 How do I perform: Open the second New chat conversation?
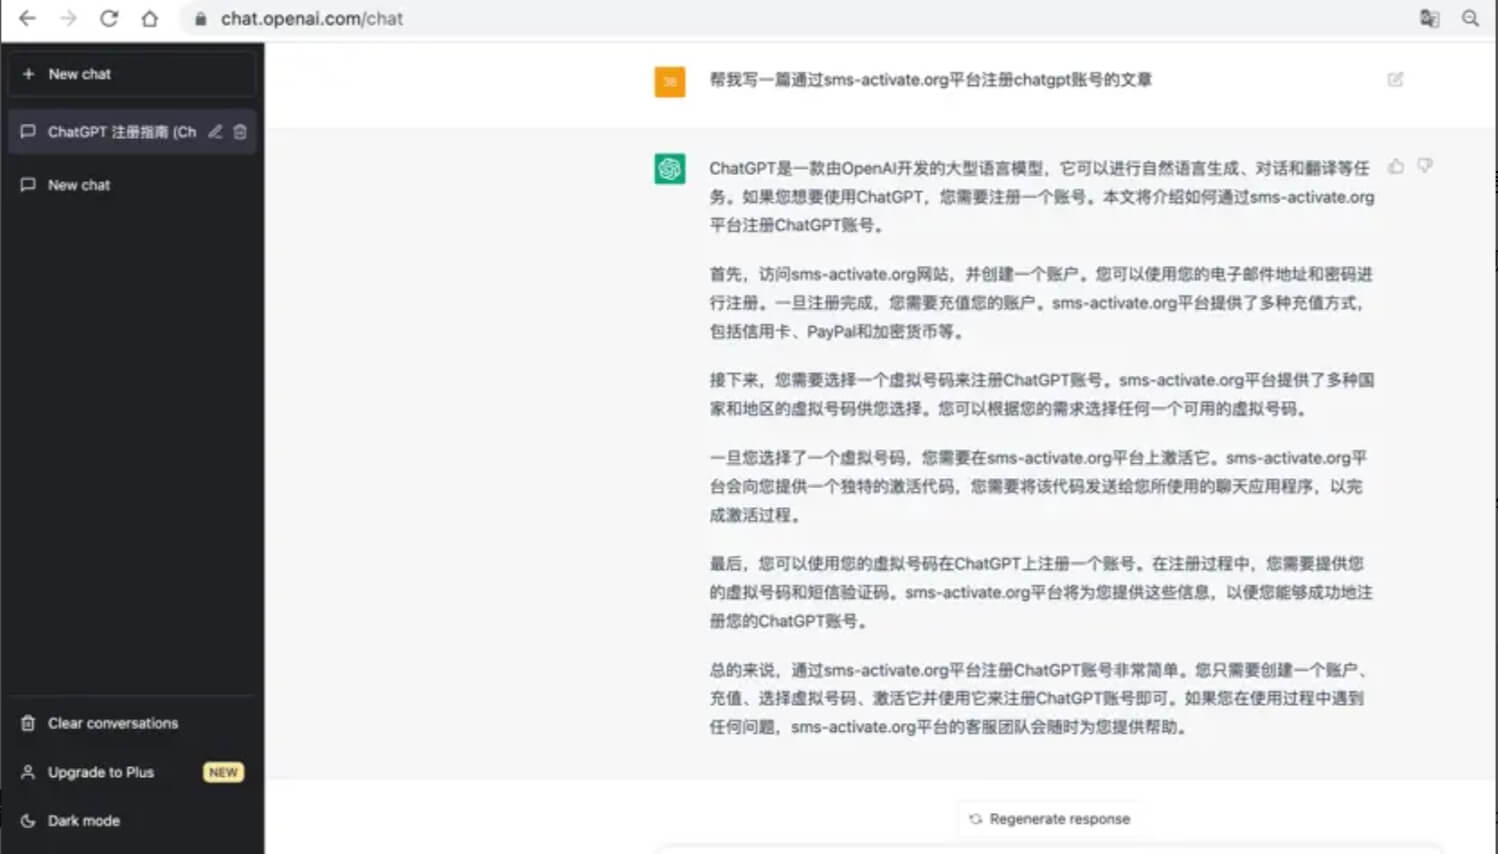[x=132, y=185]
